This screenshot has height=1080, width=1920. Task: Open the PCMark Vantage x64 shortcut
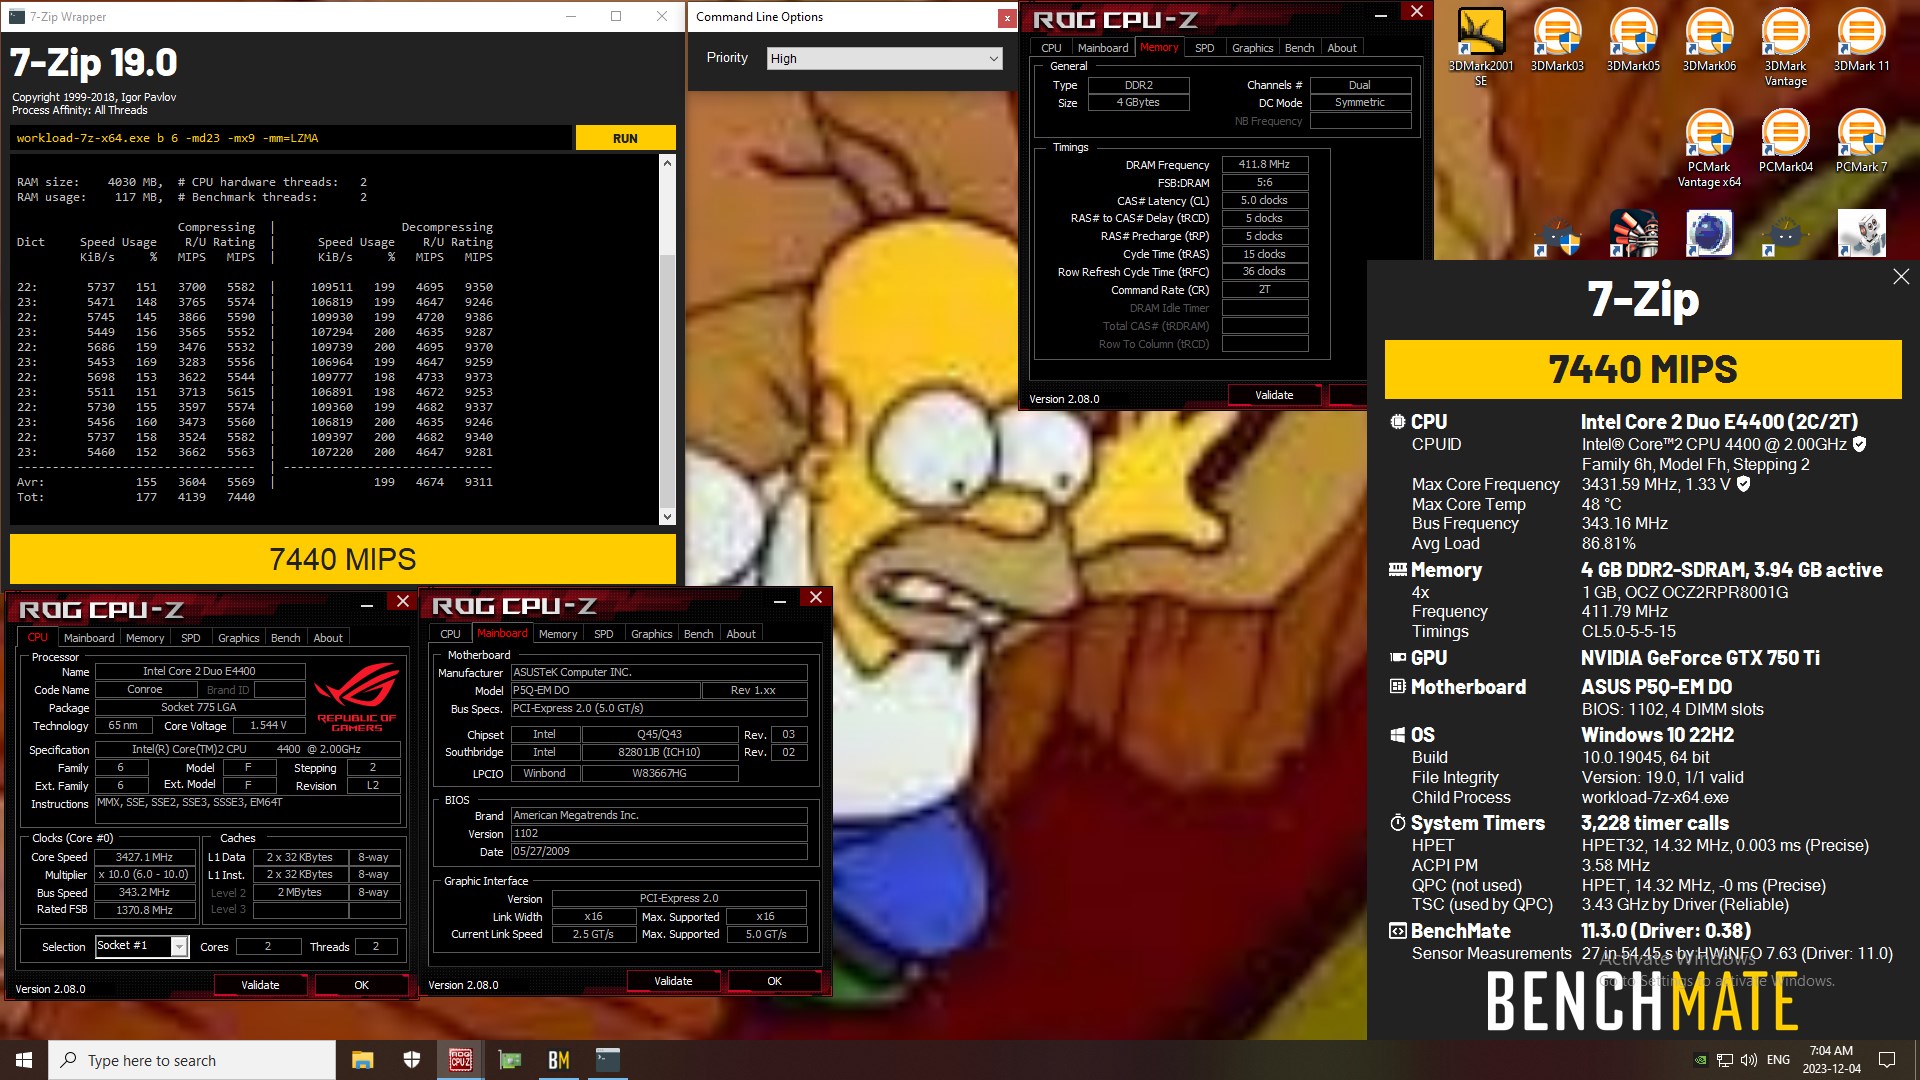tap(1709, 148)
